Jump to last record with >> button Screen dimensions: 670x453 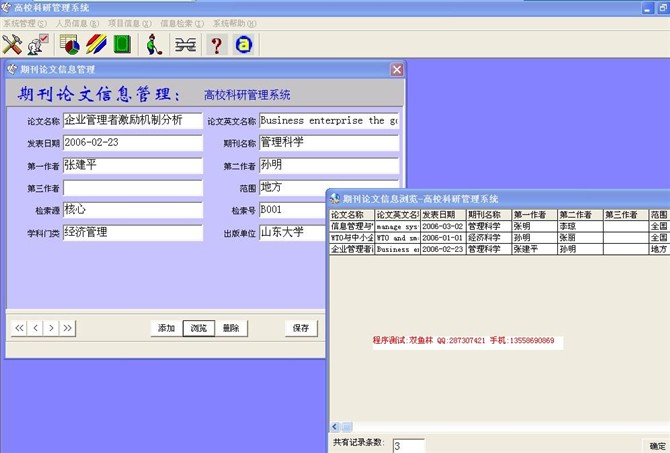(x=68, y=328)
